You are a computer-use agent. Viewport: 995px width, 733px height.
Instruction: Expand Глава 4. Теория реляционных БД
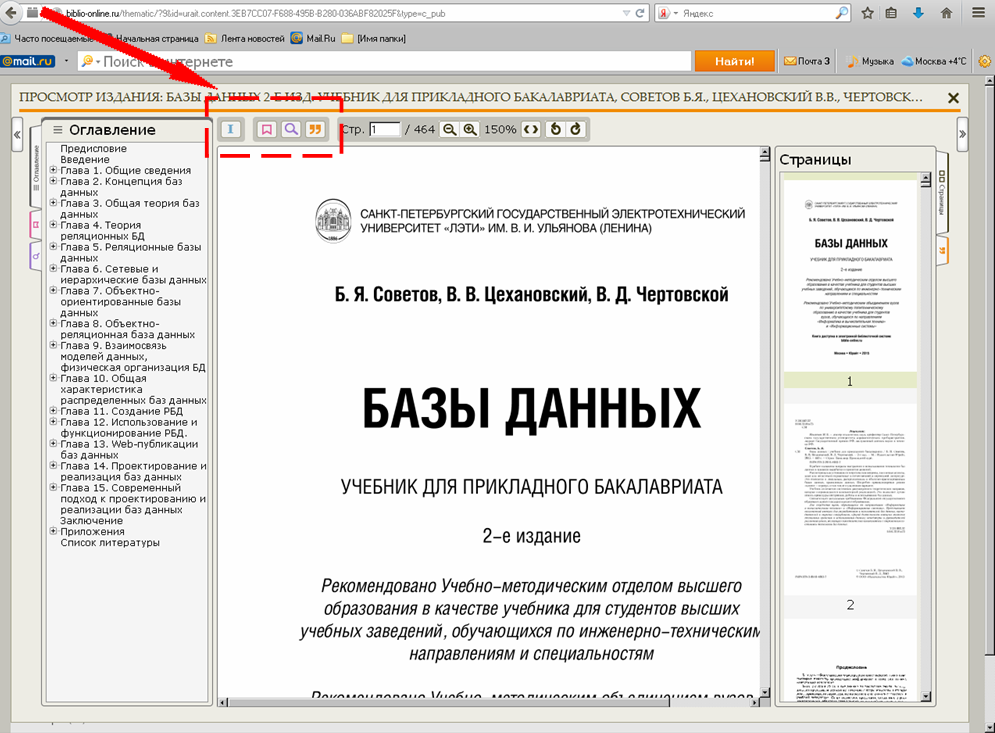pyautogui.click(x=54, y=225)
